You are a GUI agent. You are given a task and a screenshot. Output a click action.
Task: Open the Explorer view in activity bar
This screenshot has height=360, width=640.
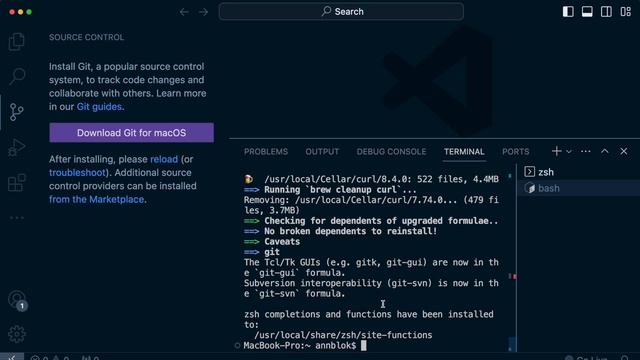pos(17,41)
